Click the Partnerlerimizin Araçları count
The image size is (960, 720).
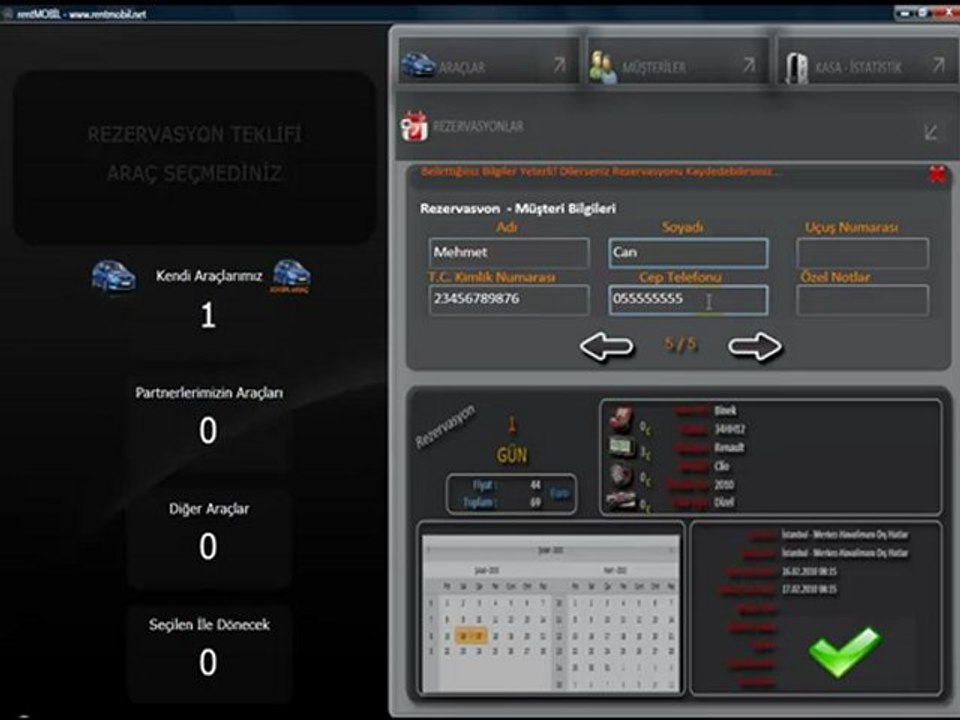click(208, 430)
